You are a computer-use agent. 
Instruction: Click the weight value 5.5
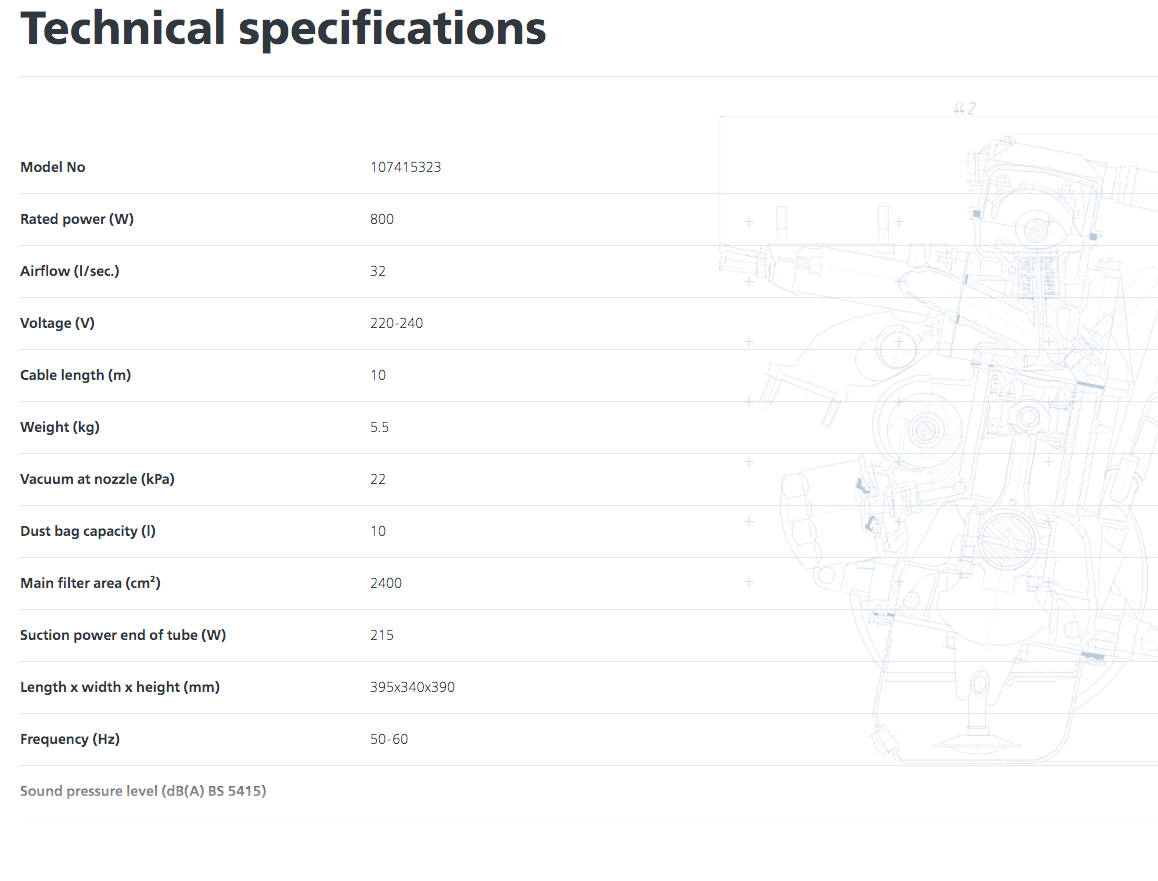tap(380, 427)
